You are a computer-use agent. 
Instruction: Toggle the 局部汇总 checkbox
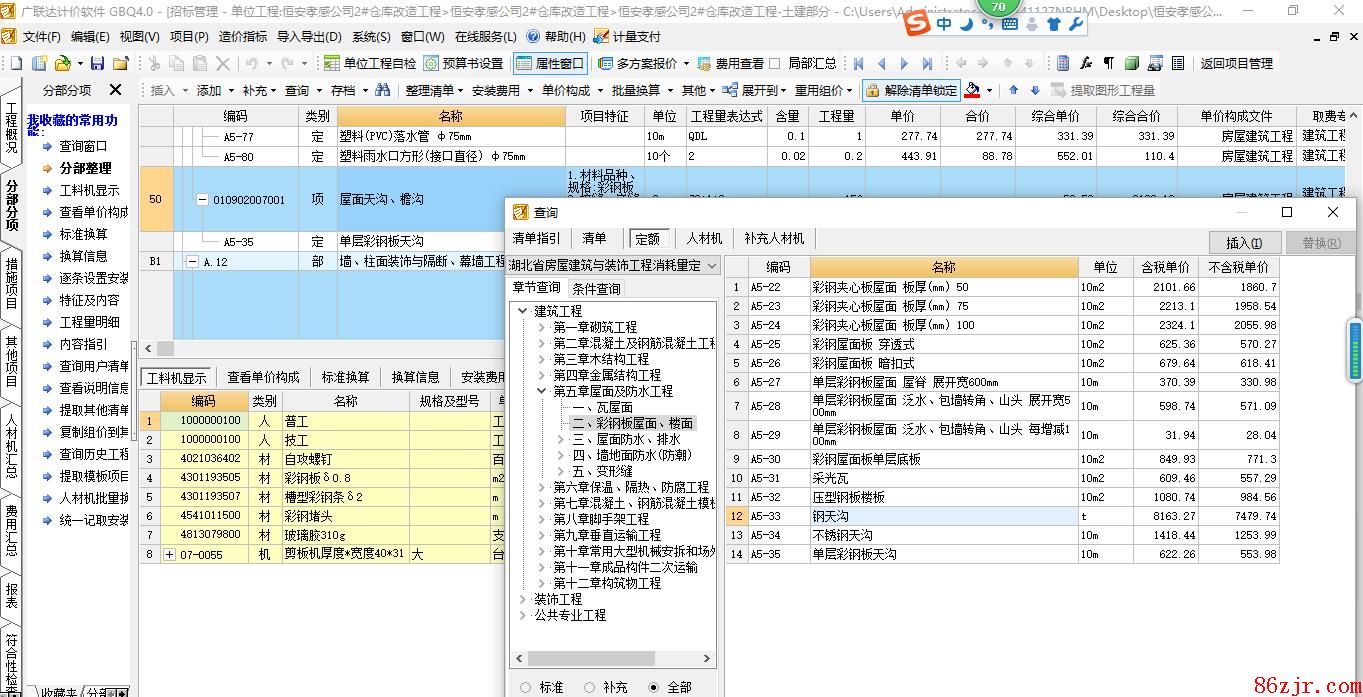click(776, 63)
